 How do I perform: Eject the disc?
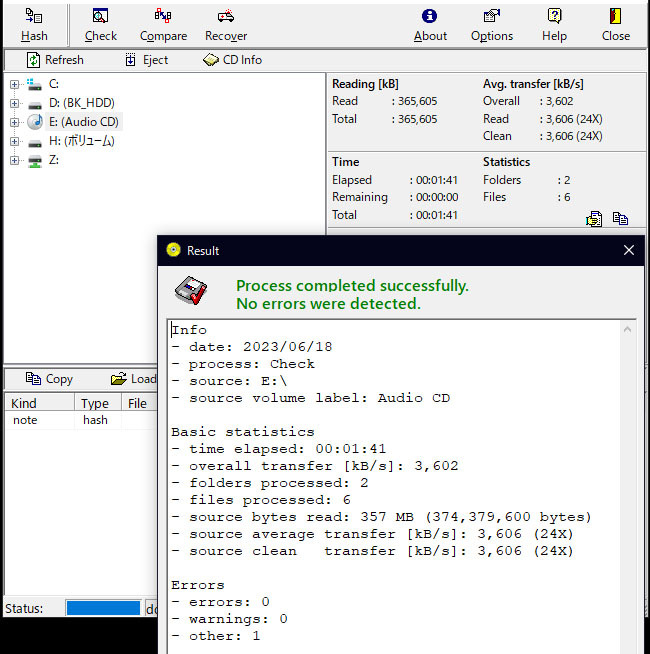click(x=146, y=60)
